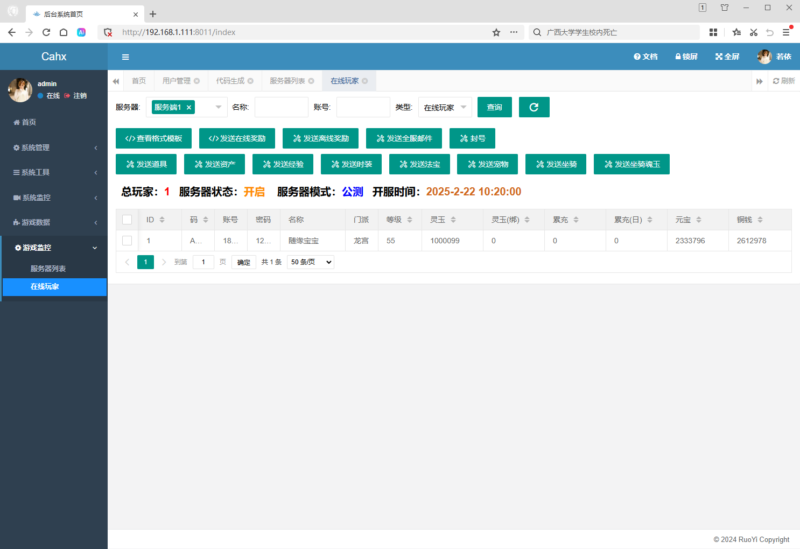This screenshot has height=549, width=800.
Task: Focus the 名称 input field
Action: point(282,107)
